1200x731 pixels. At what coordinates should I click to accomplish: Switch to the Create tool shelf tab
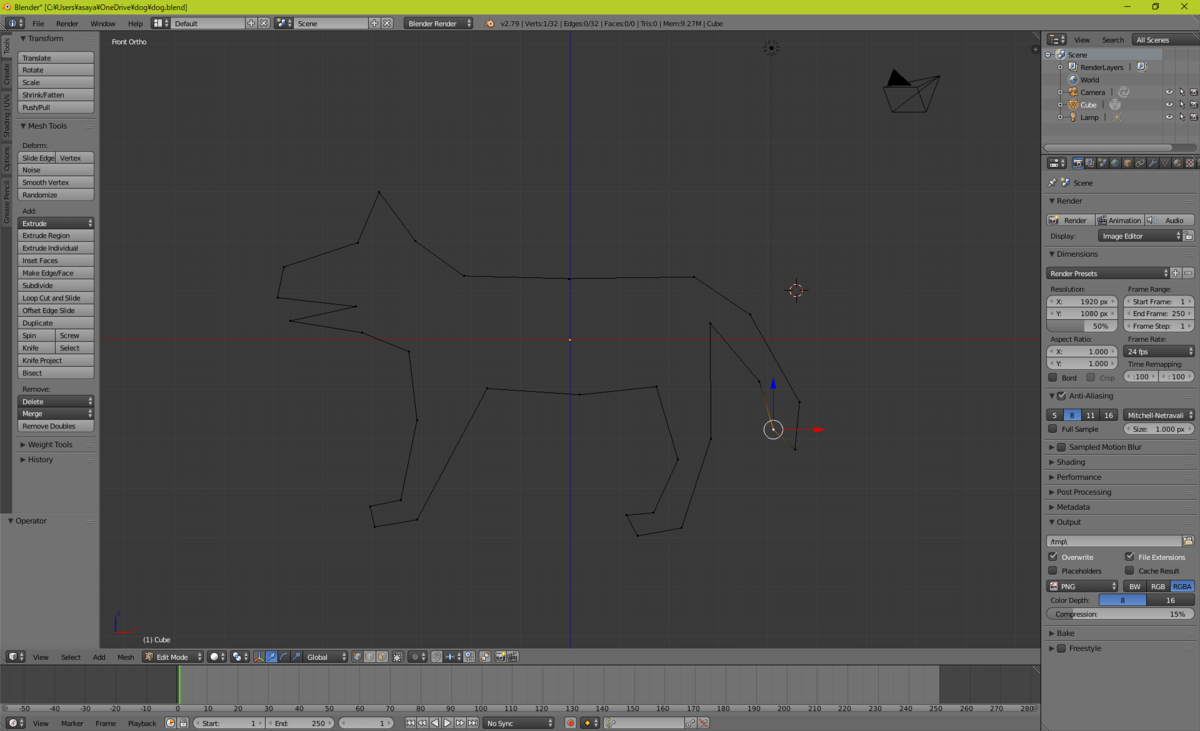coord(6,74)
